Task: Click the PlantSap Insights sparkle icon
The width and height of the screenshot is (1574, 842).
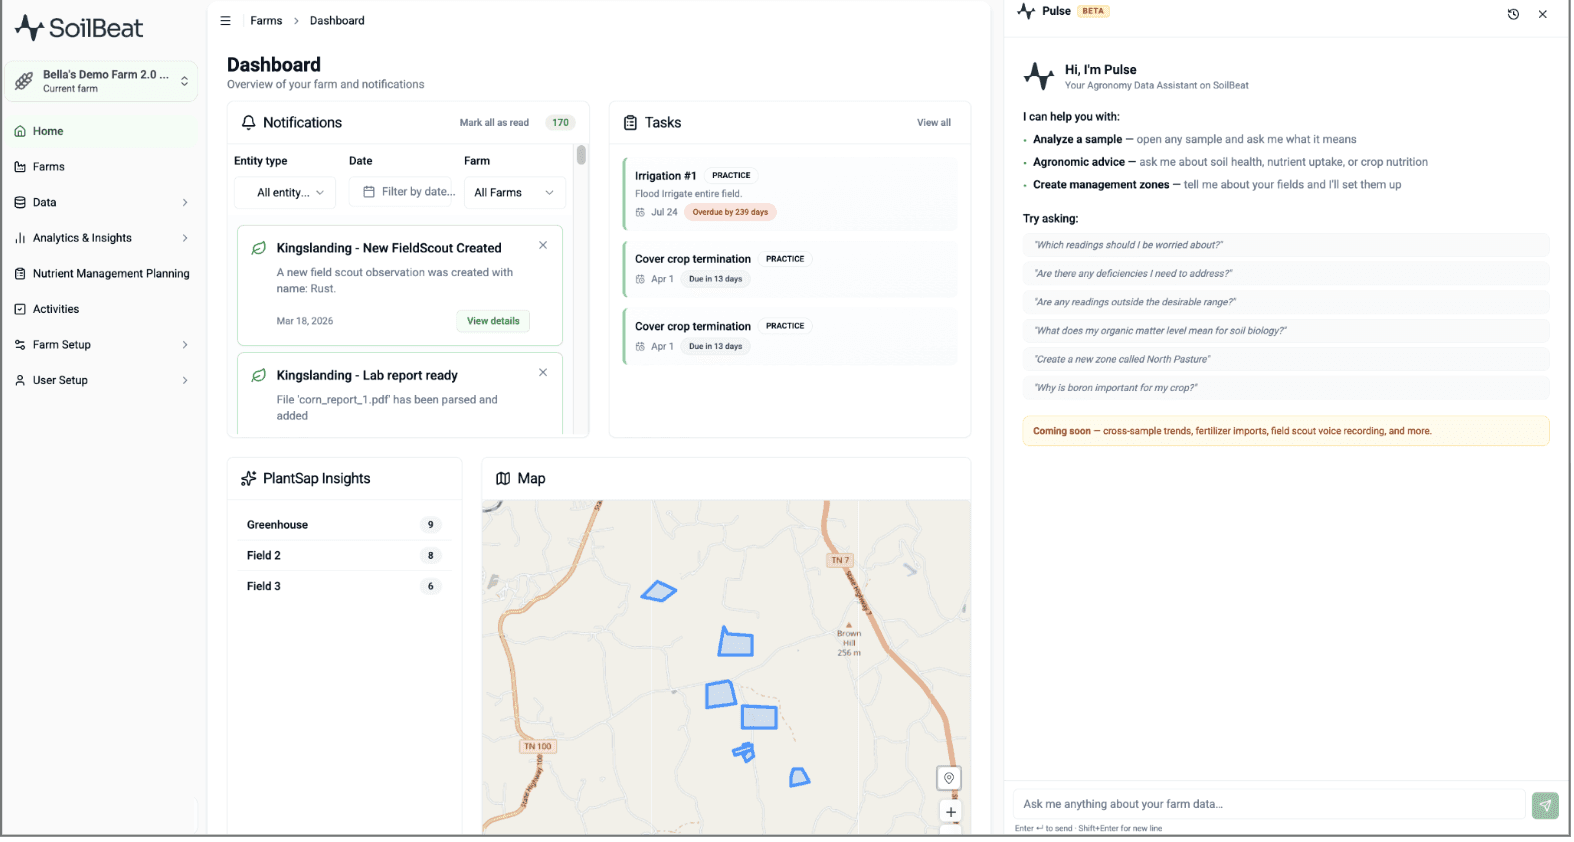Action: click(249, 479)
